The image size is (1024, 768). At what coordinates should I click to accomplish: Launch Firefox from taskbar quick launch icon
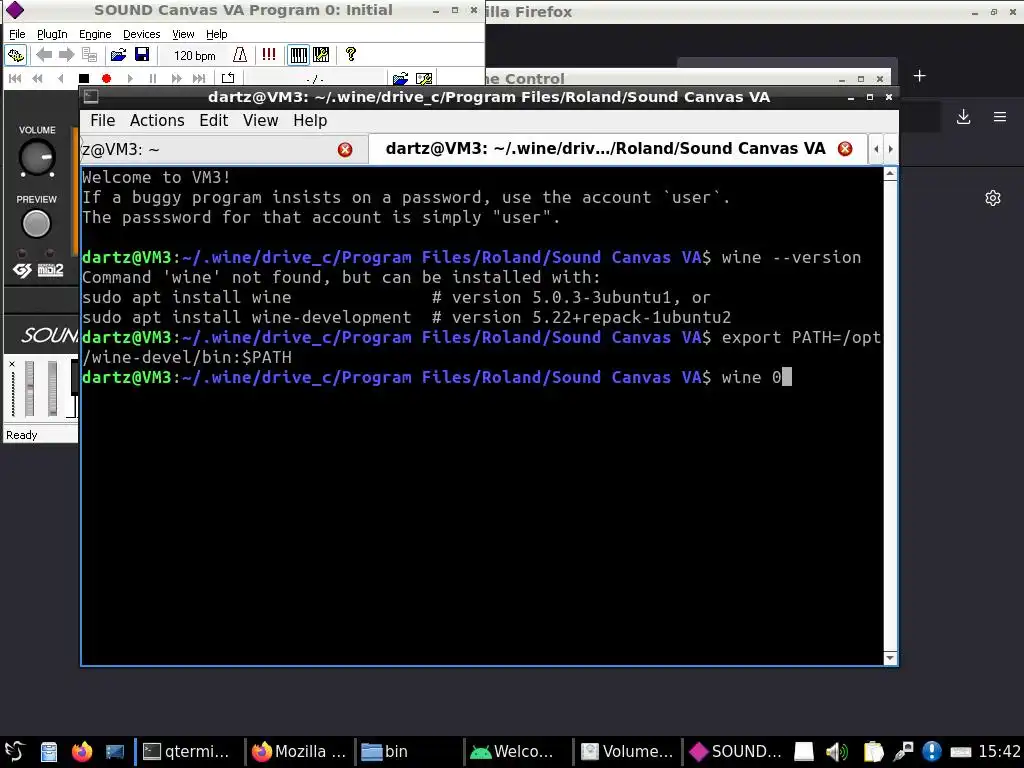tap(82, 752)
